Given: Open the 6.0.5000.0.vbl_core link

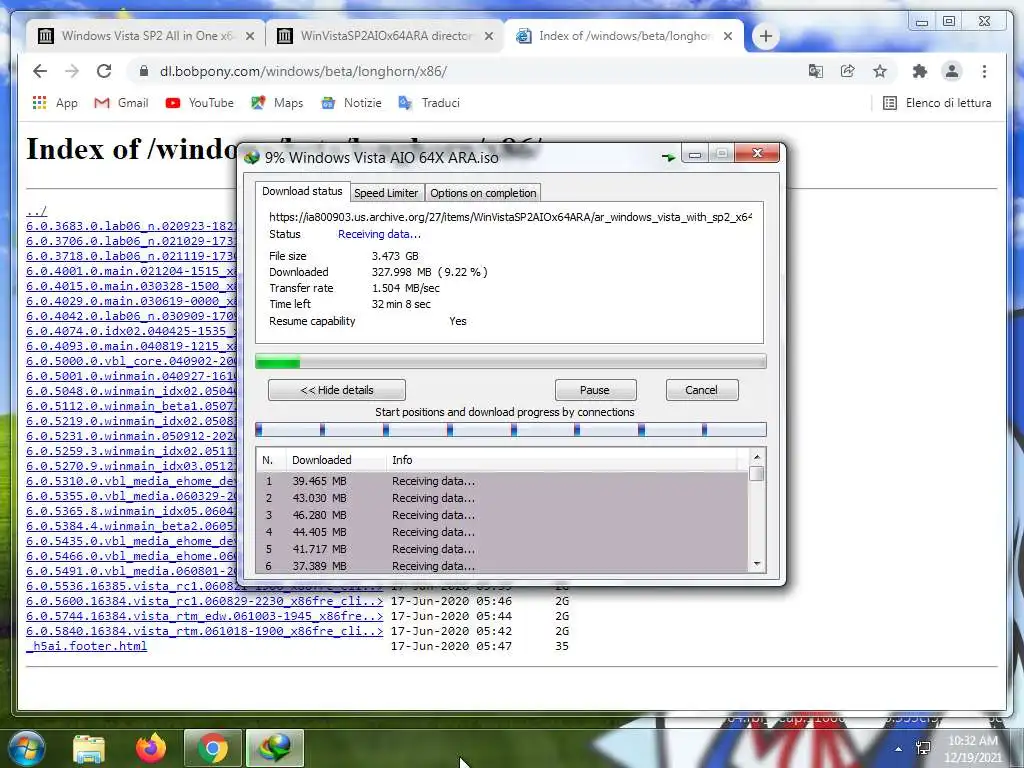Looking at the screenshot, I should [131, 361].
